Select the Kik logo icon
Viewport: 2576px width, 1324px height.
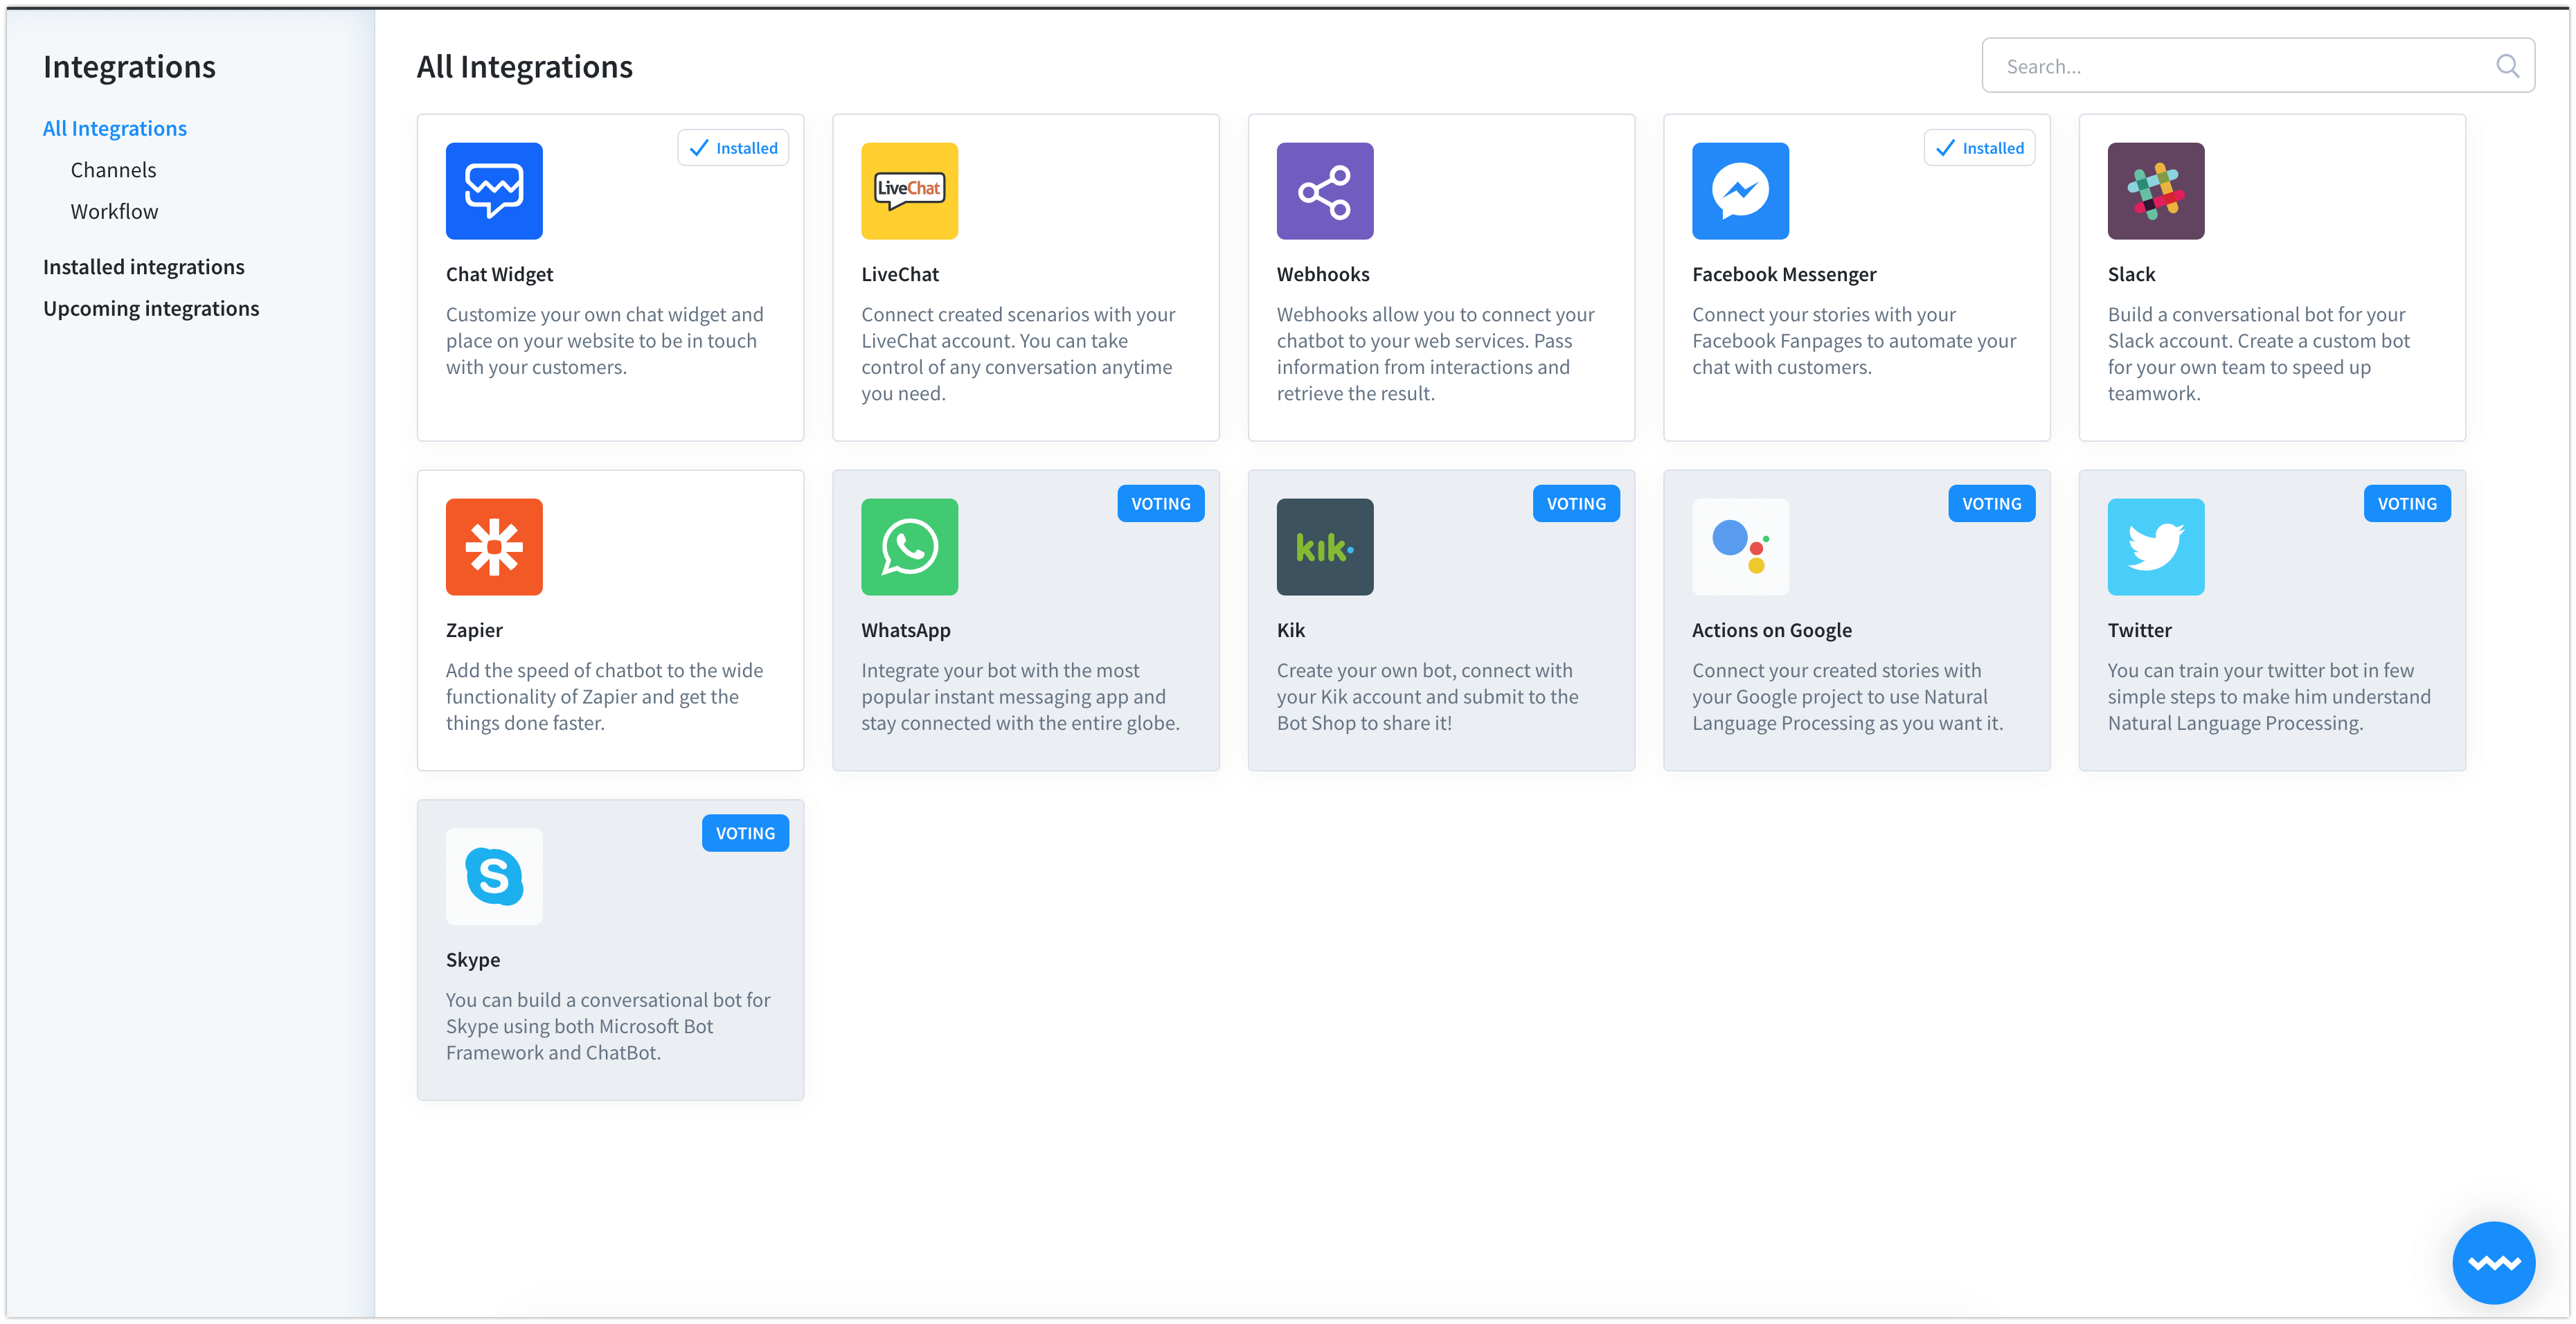[1325, 547]
